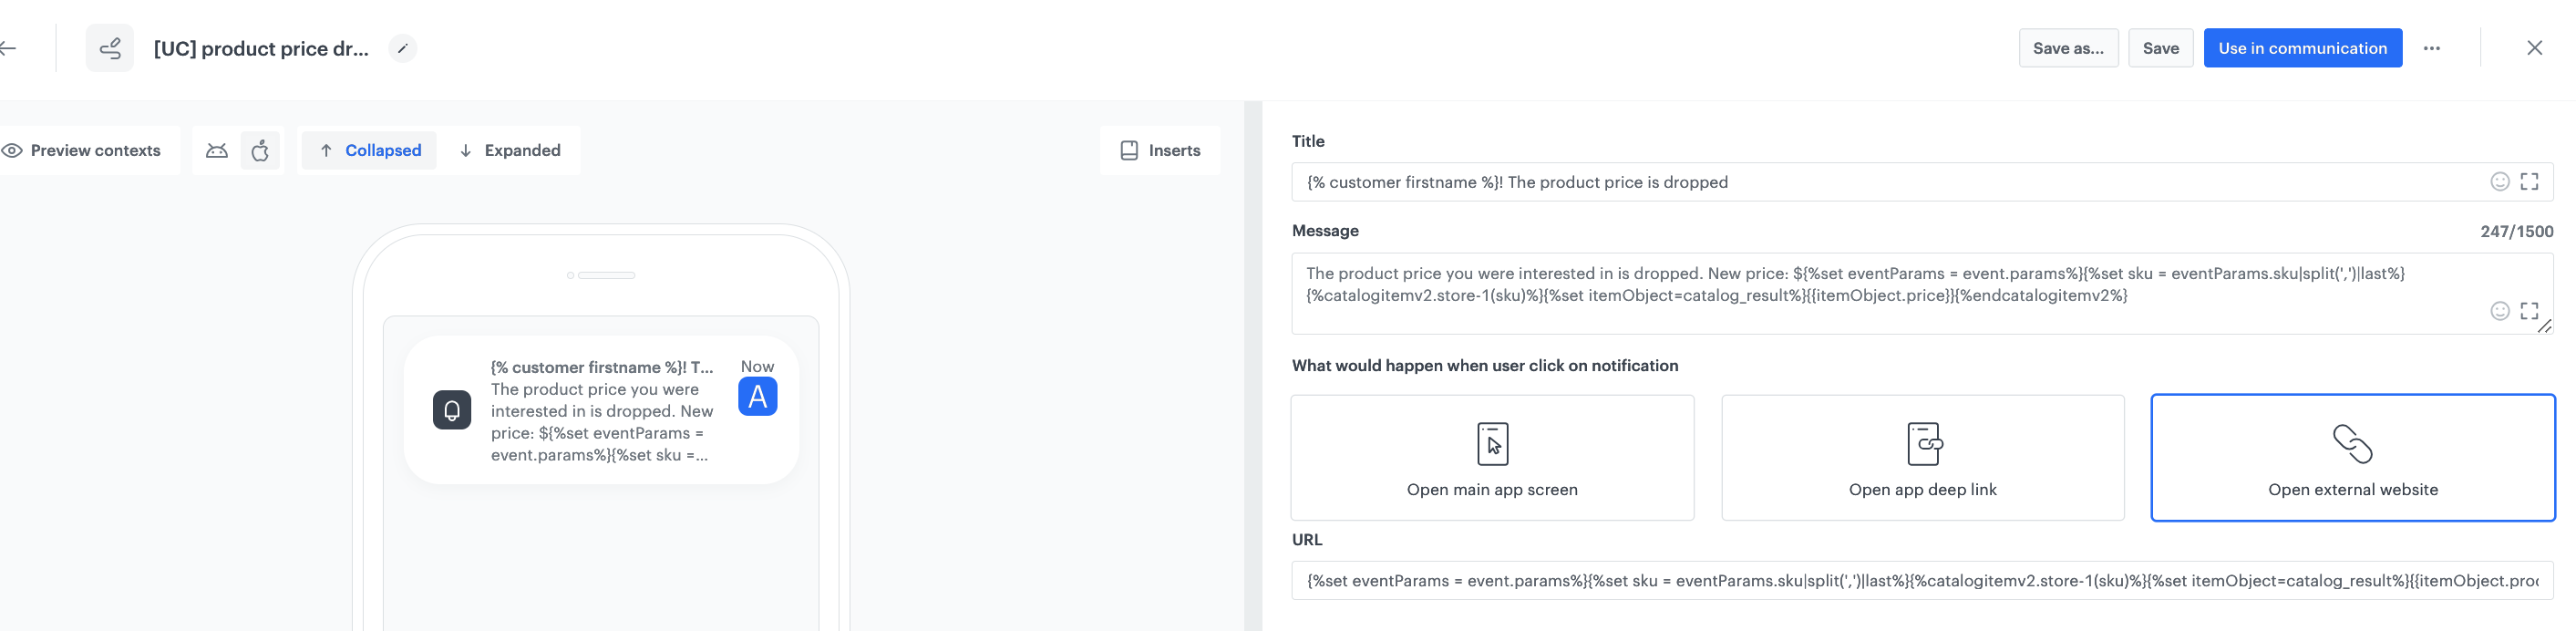Click the emoji icon in Title field
The width and height of the screenshot is (2576, 631).
[x=2499, y=181]
